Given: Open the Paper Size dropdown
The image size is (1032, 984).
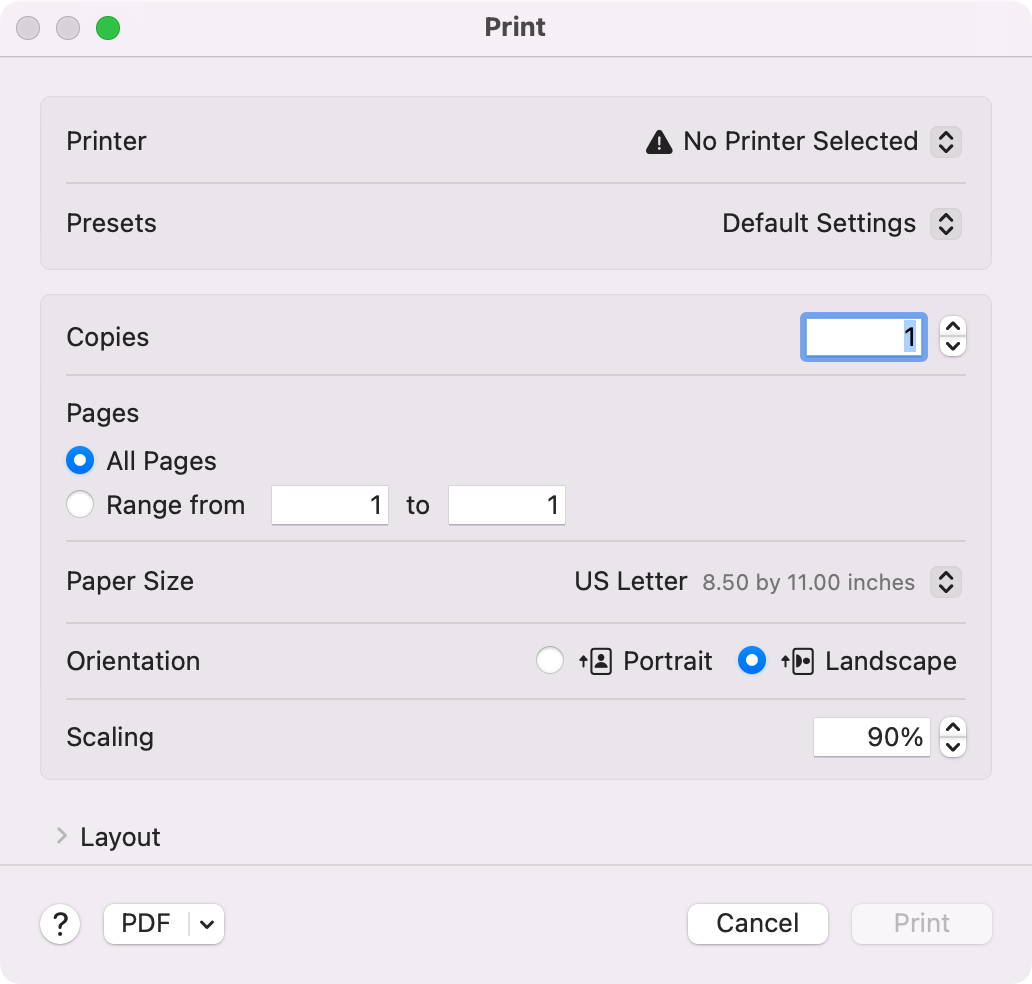Looking at the screenshot, I should click(945, 582).
